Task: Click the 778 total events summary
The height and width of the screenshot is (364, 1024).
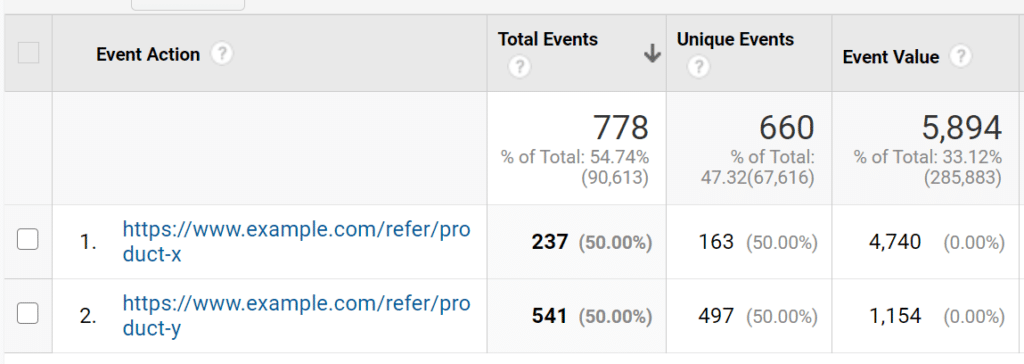Action: pos(620,127)
